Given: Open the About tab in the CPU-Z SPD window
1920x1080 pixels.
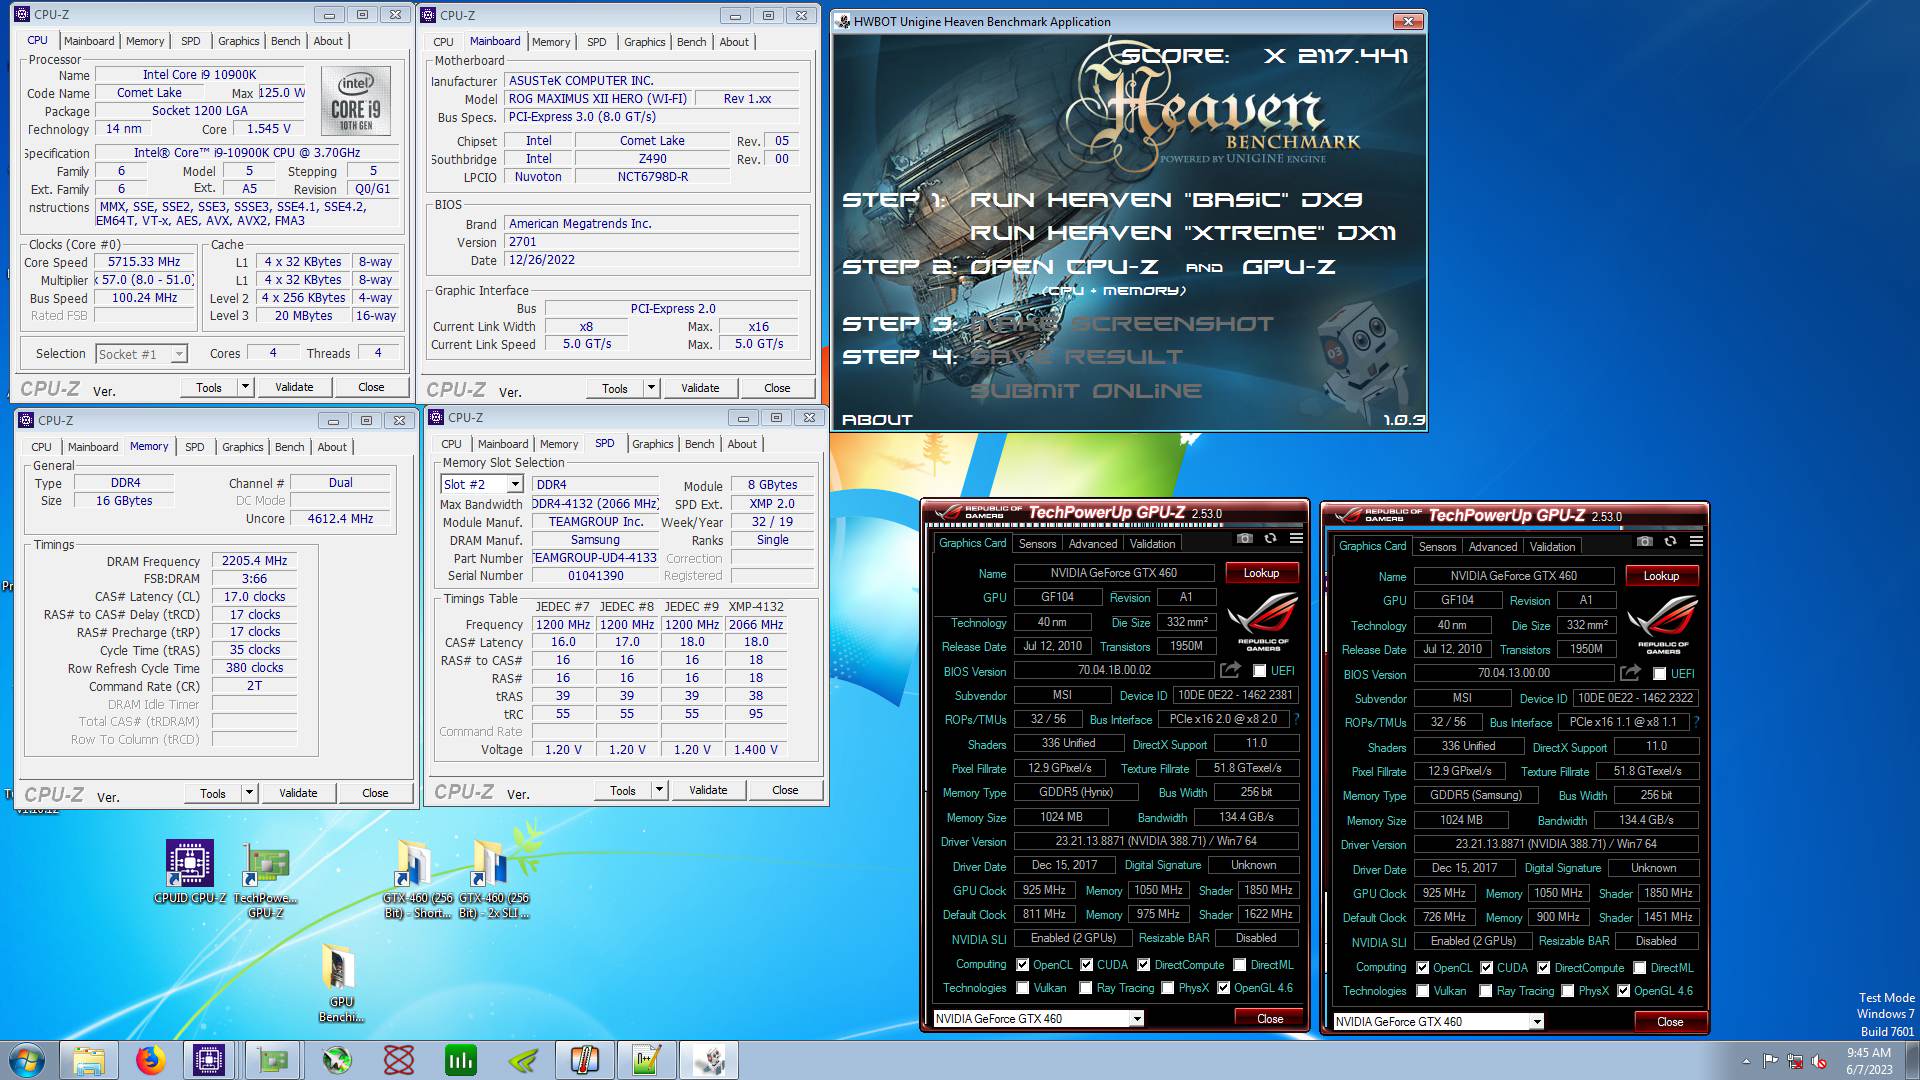Looking at the screenshot, I should (742, 444).
